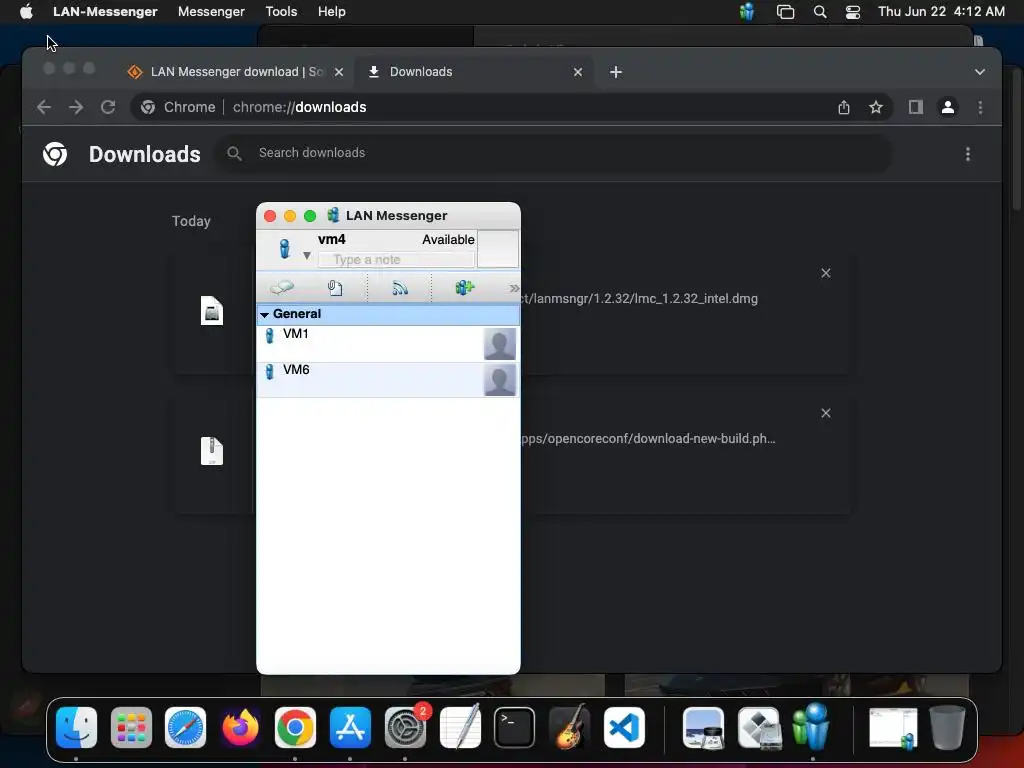This screenshot has width=1024, height=768.
Task: Click VM1's avatar thumbnail
Action: click(500, 344)
